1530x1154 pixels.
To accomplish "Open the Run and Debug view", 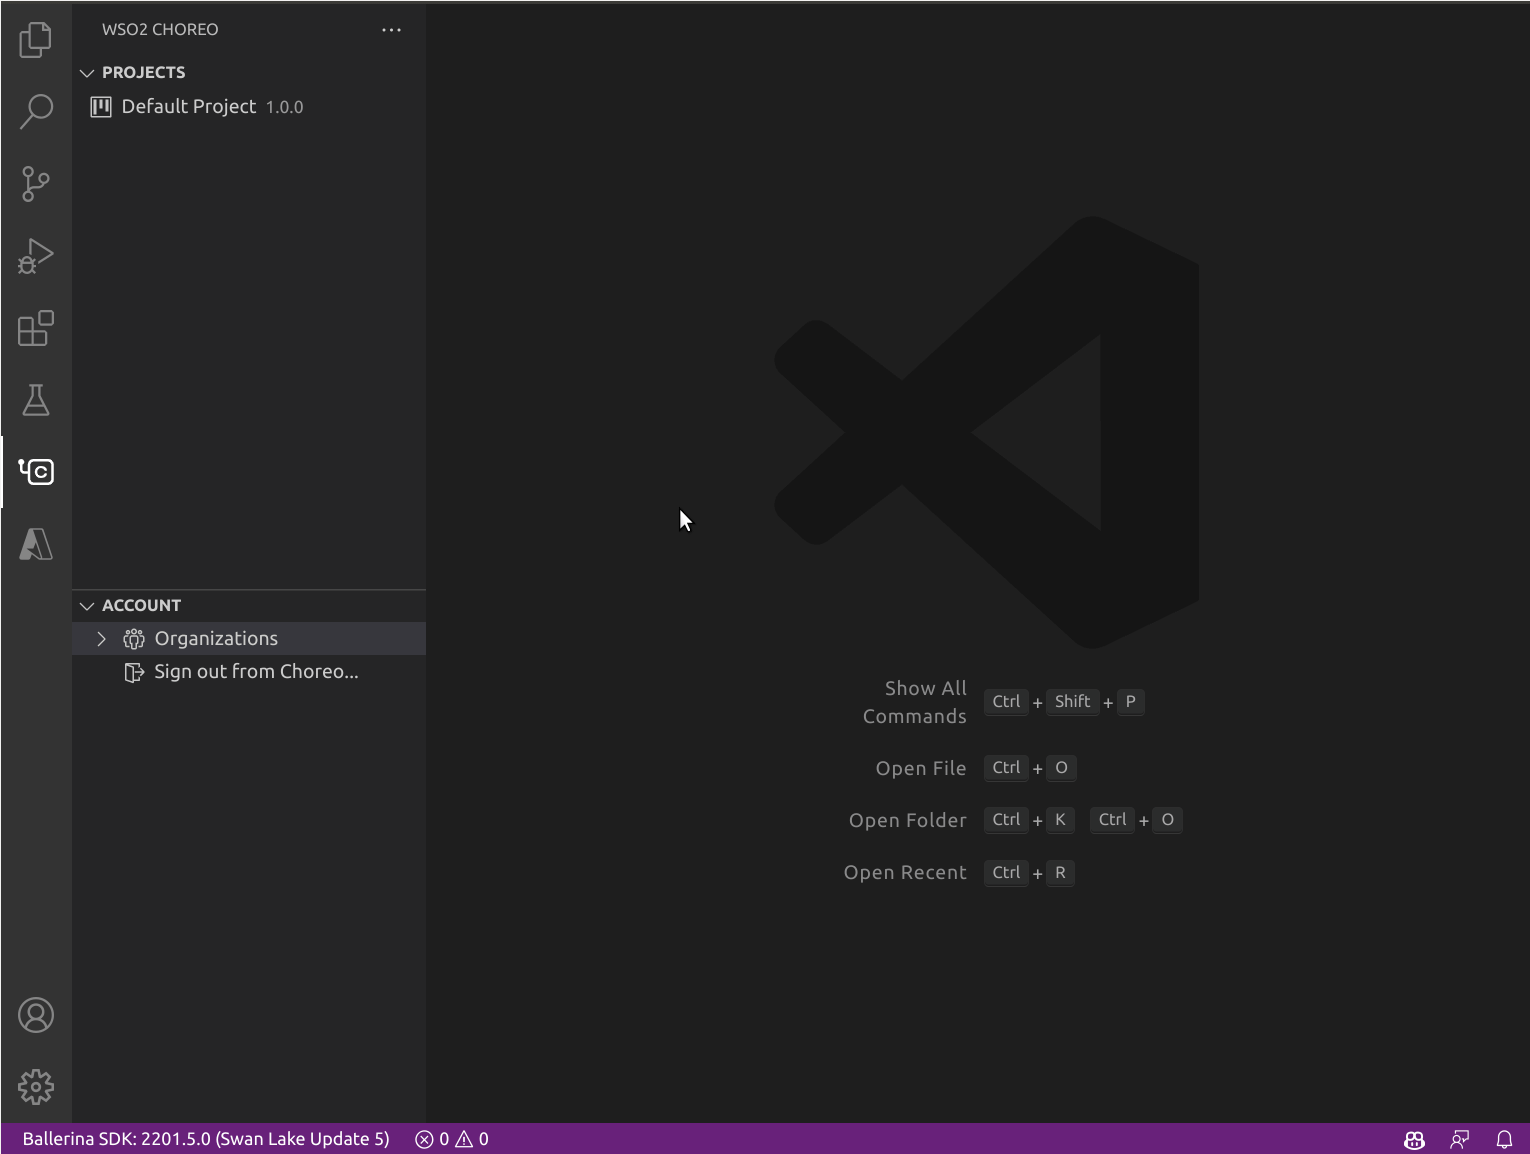I will click(36, 256).
